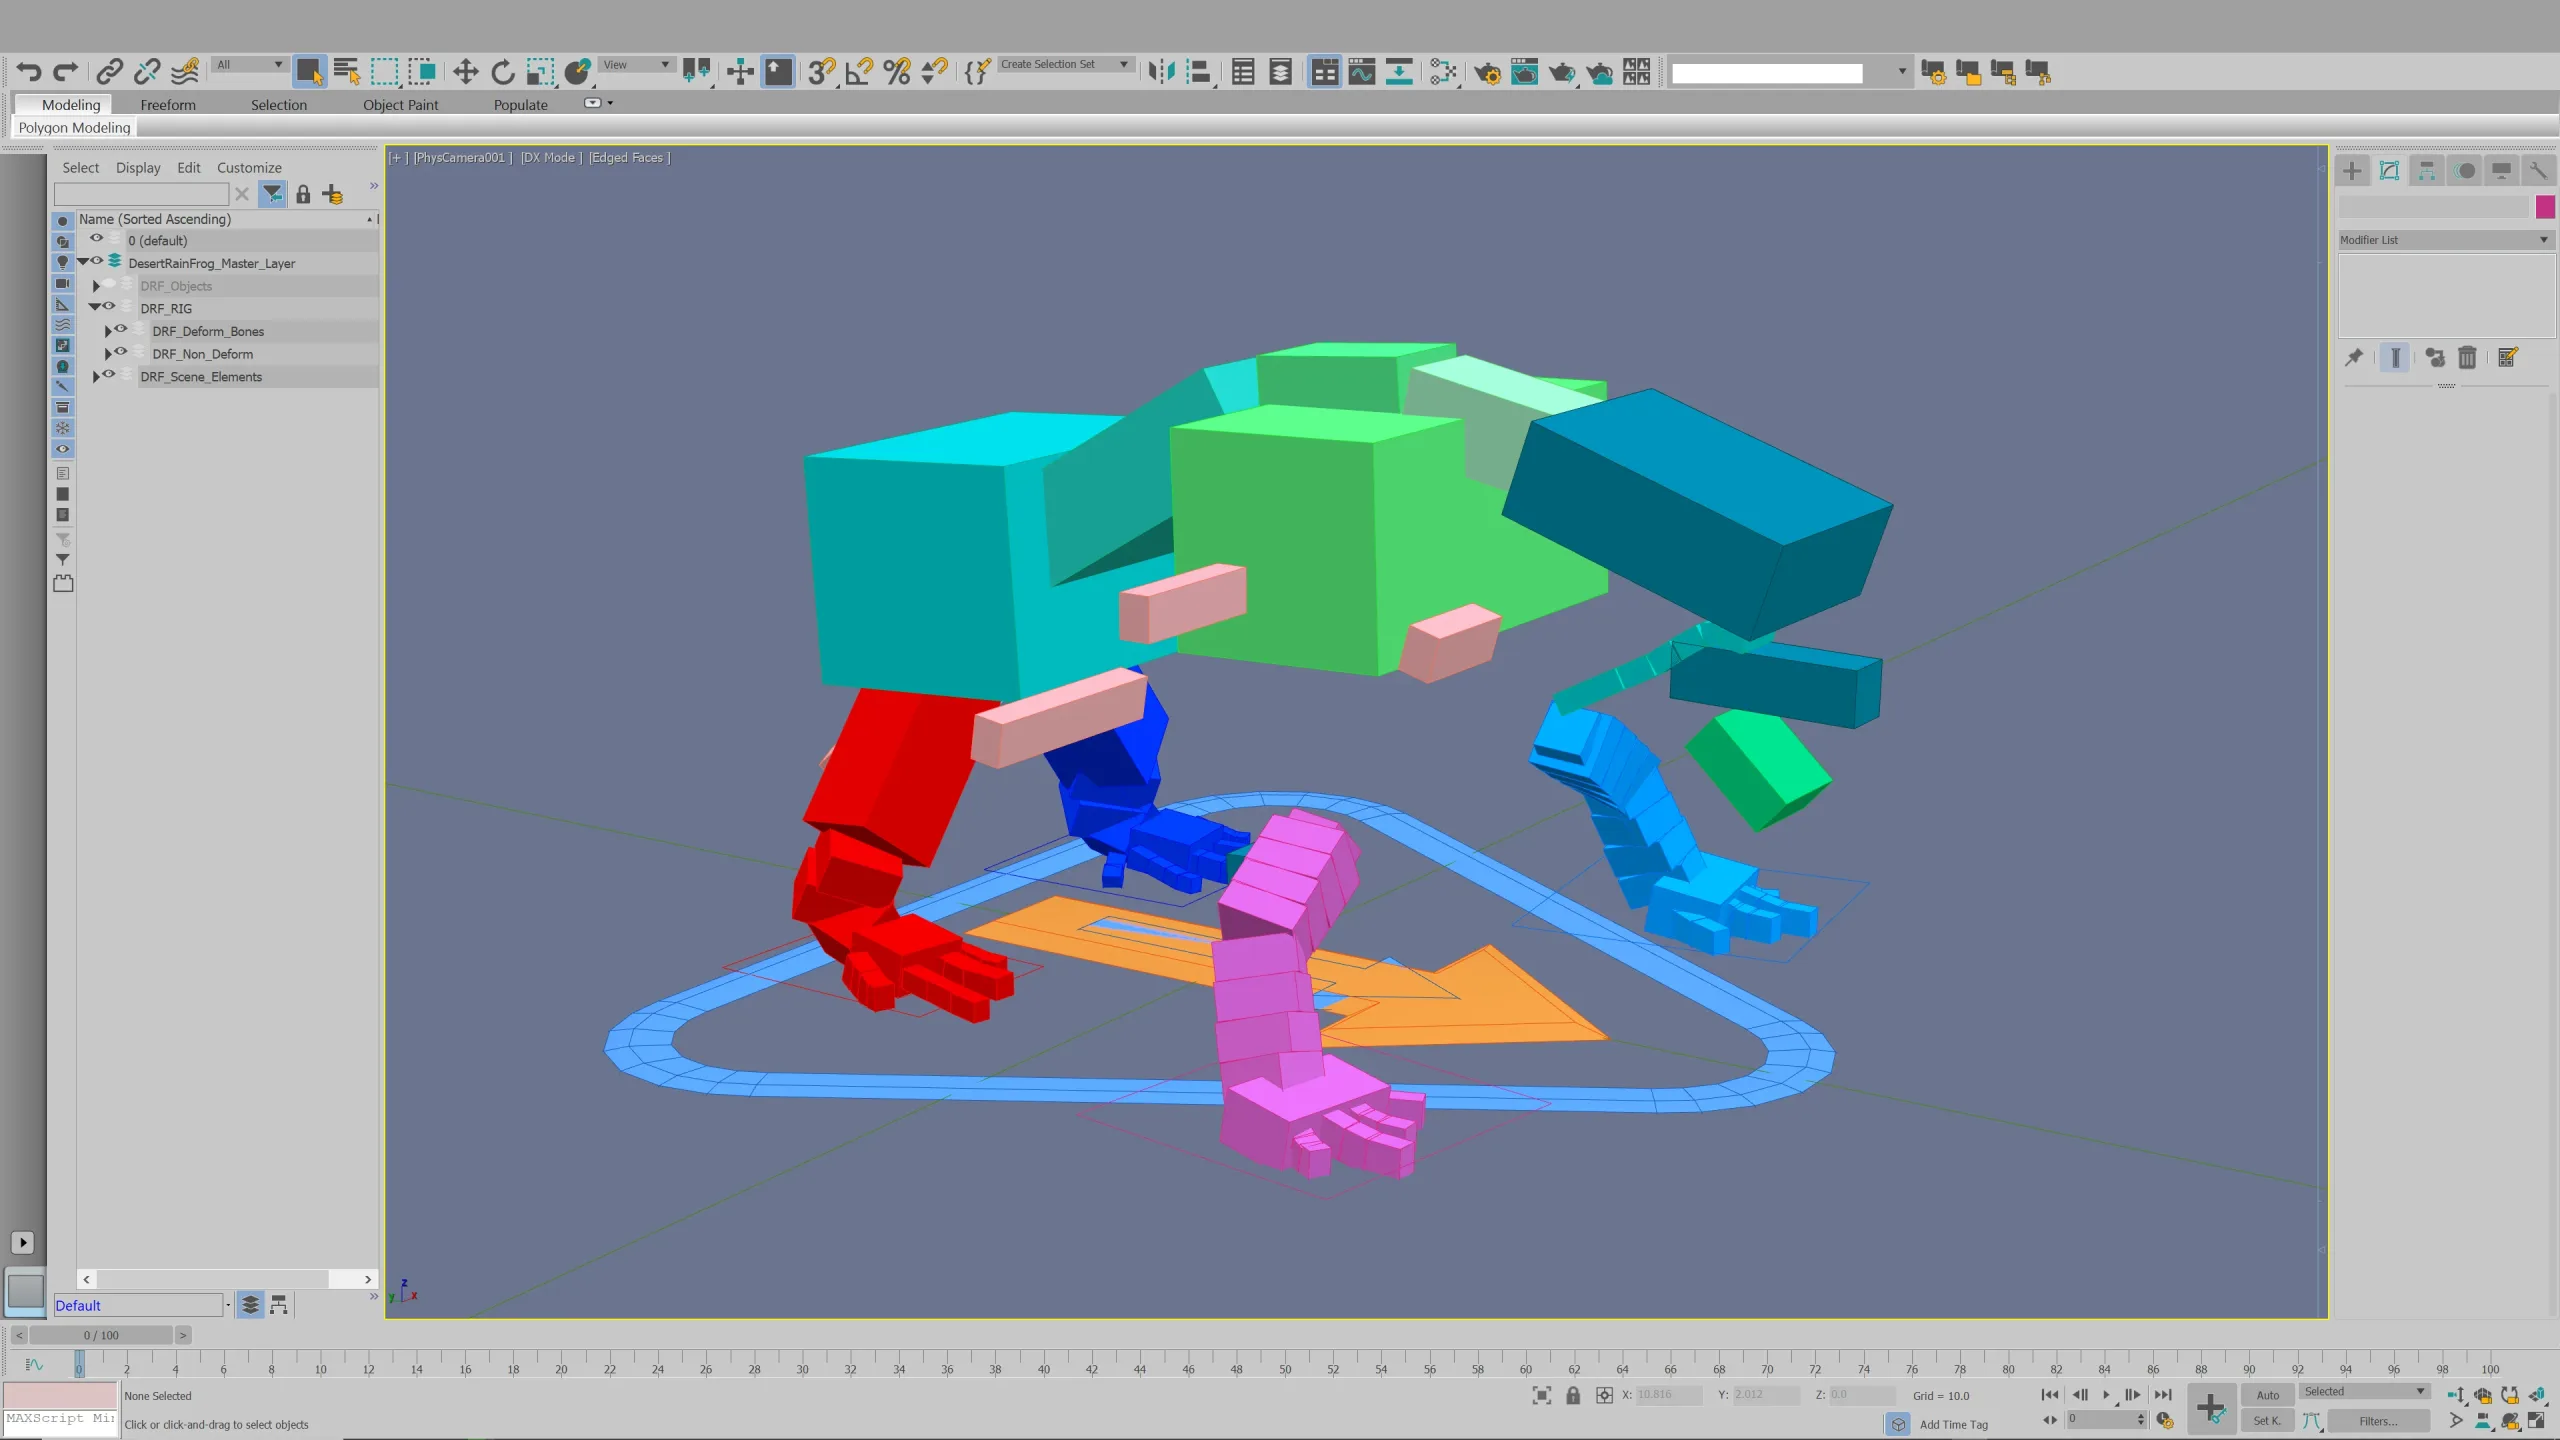The width and height of the screenshot is (2560, 1440).
Task: Click the Scene Explorer search field
Action: point(141,194)
